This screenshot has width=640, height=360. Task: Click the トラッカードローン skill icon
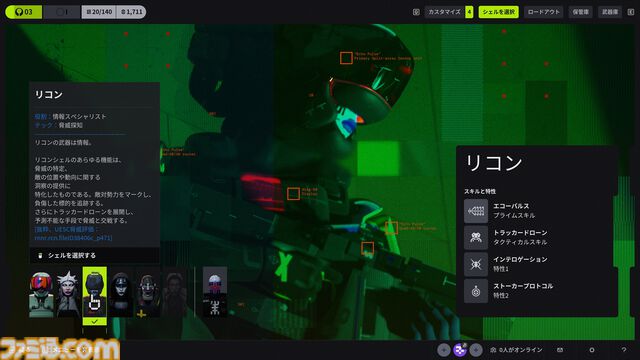click(476, 238)
